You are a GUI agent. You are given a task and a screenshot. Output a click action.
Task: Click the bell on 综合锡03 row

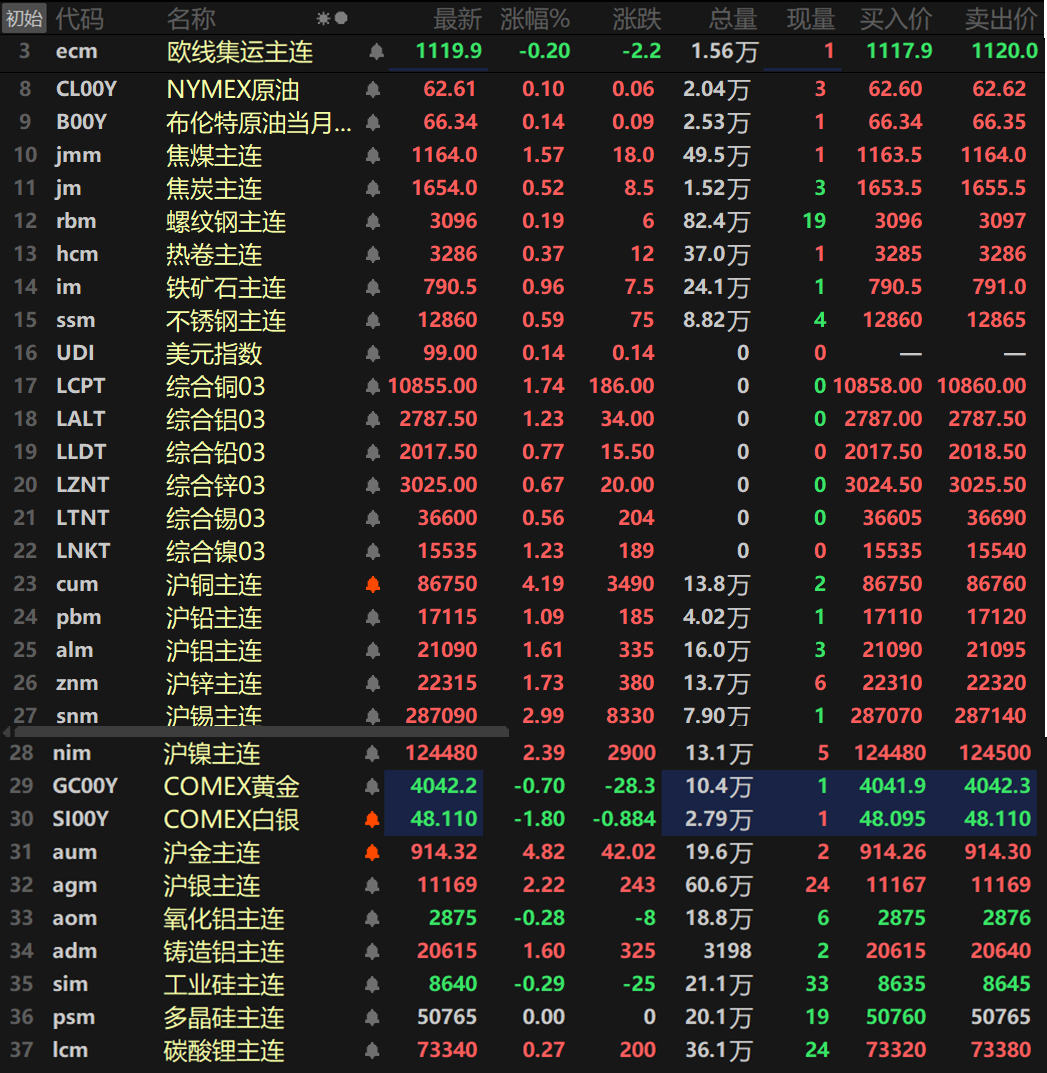373,519
